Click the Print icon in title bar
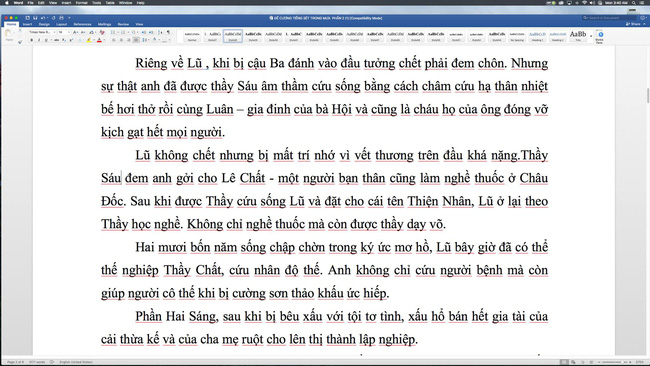This screenshot has height=366, width=650. 61,18
